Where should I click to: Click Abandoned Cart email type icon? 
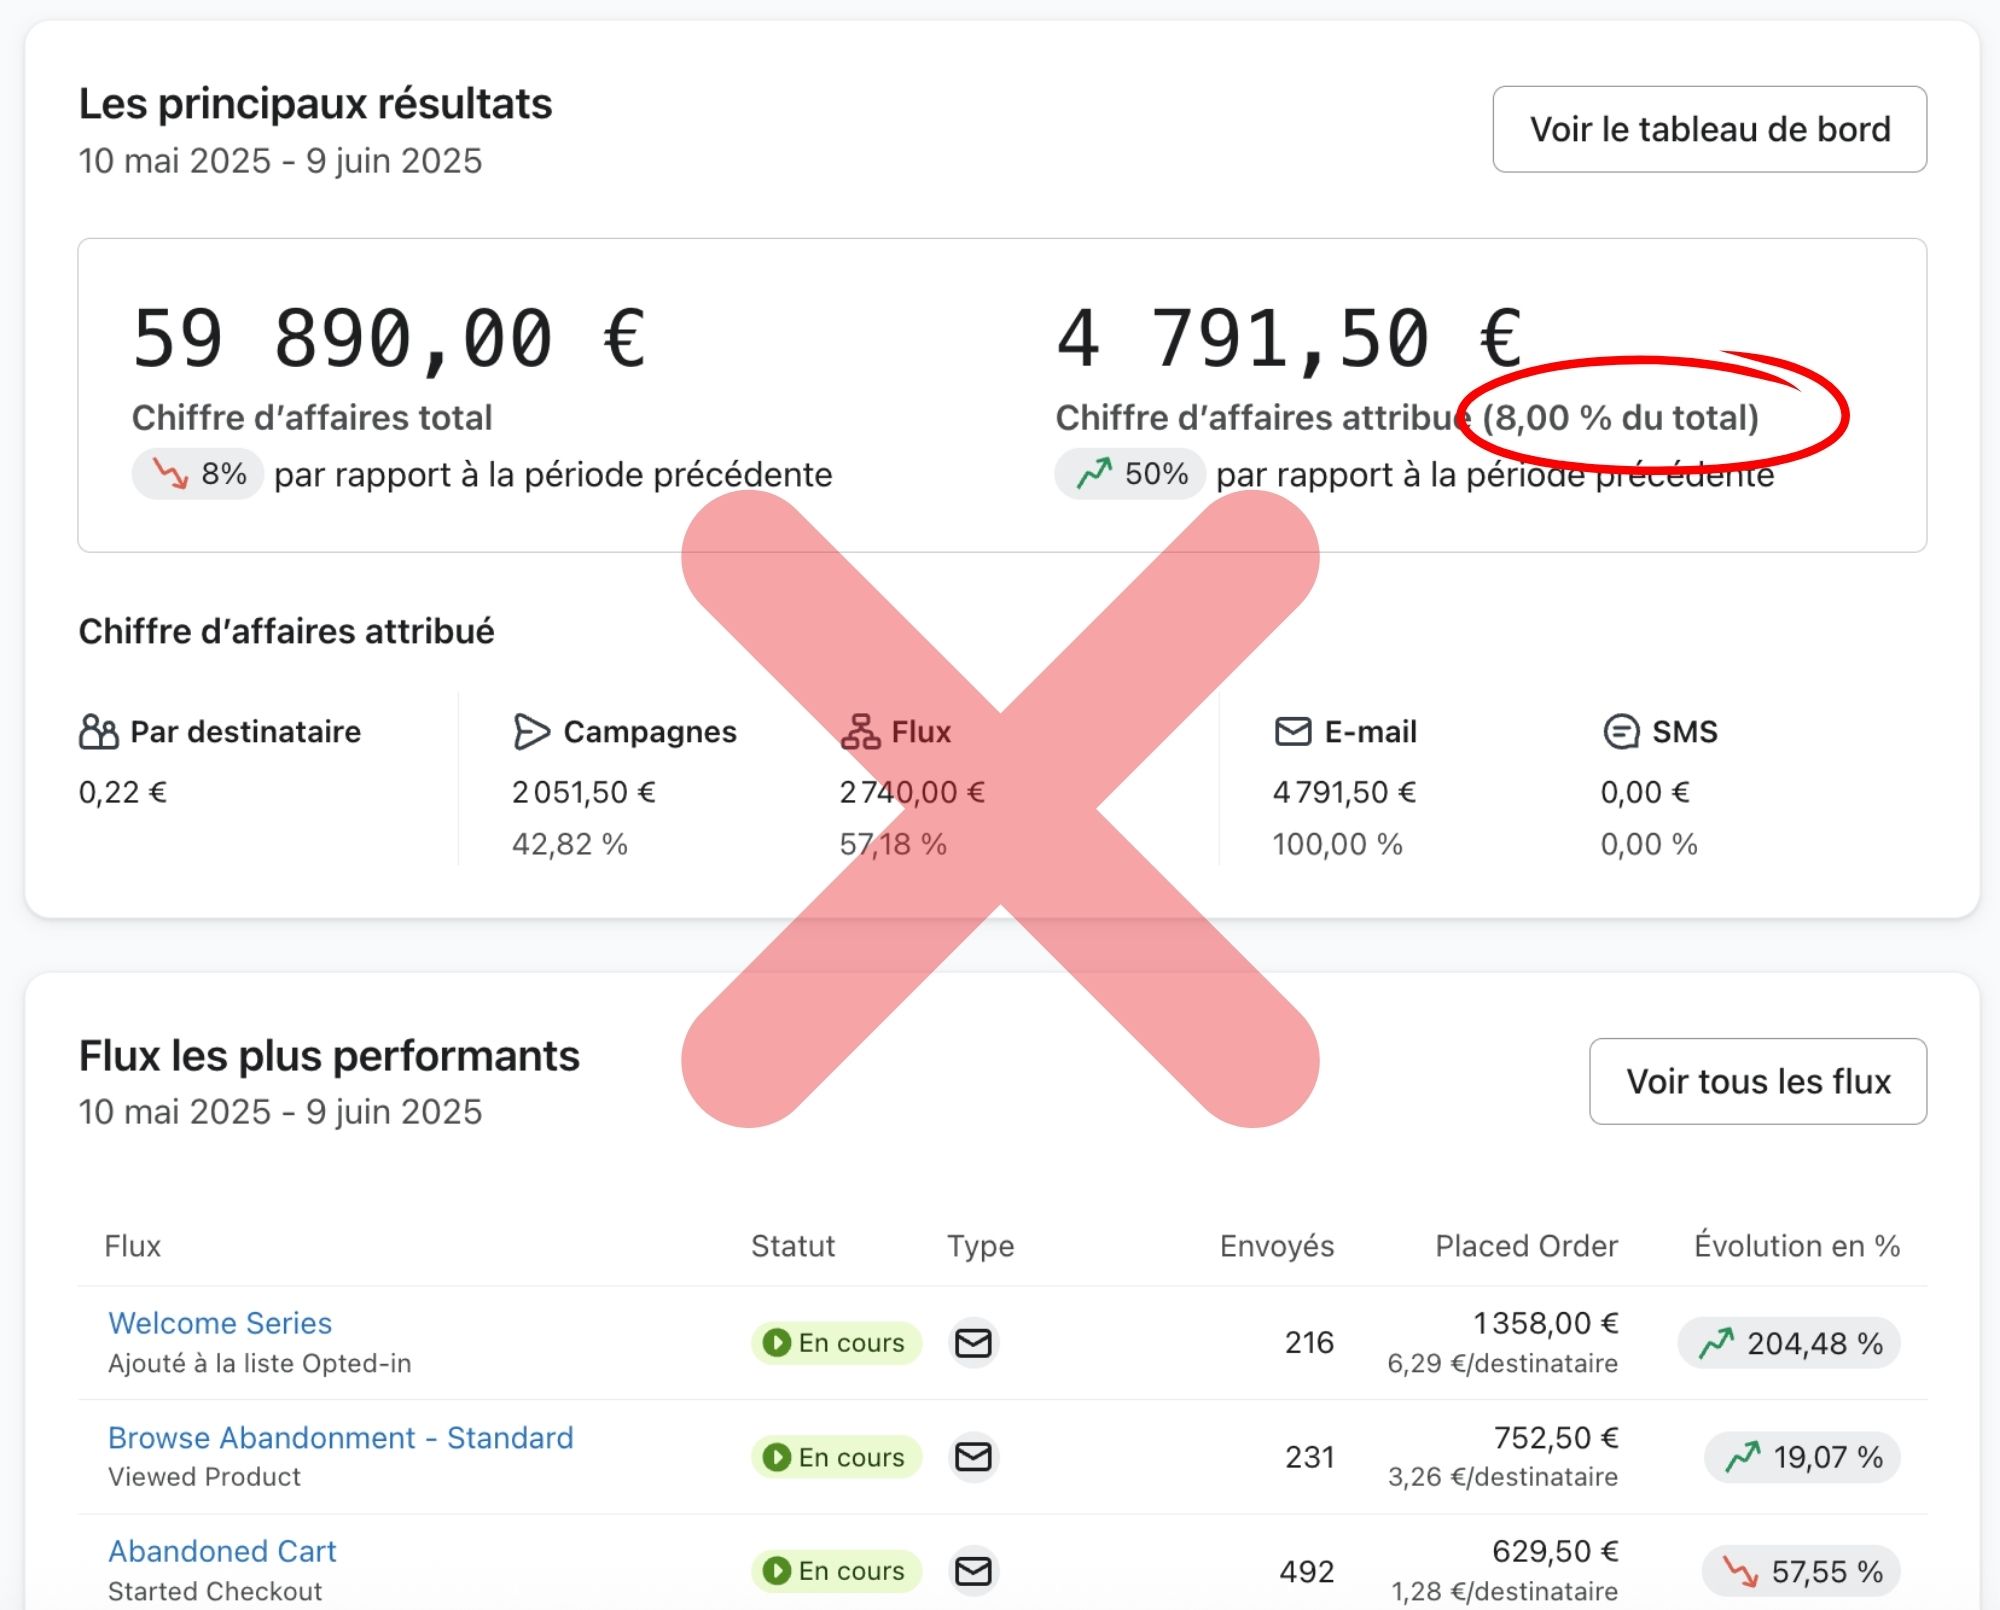[973, 1571]
